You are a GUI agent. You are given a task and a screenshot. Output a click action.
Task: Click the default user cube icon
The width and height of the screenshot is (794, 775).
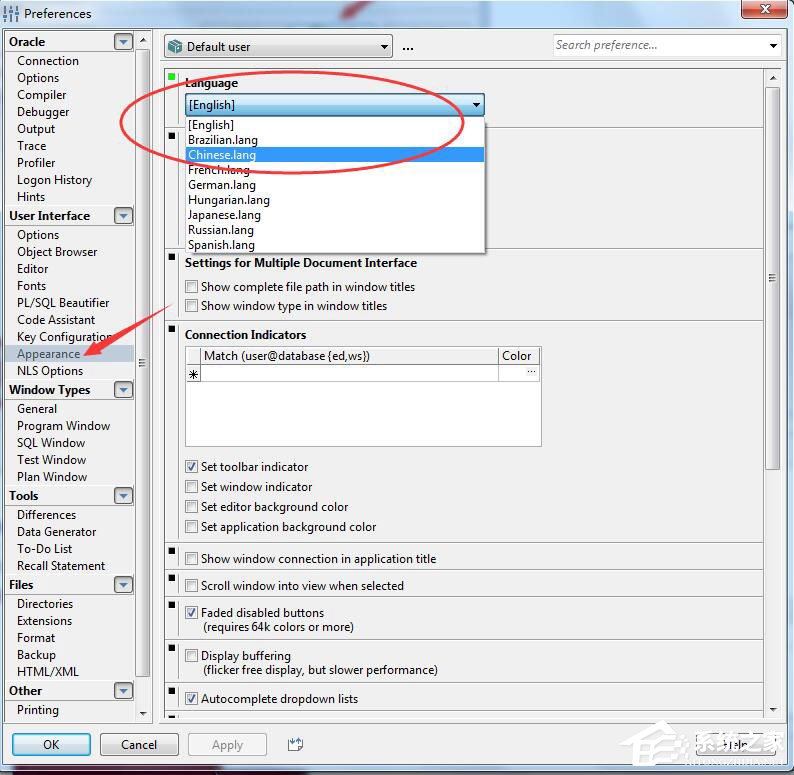coord(175,47)
